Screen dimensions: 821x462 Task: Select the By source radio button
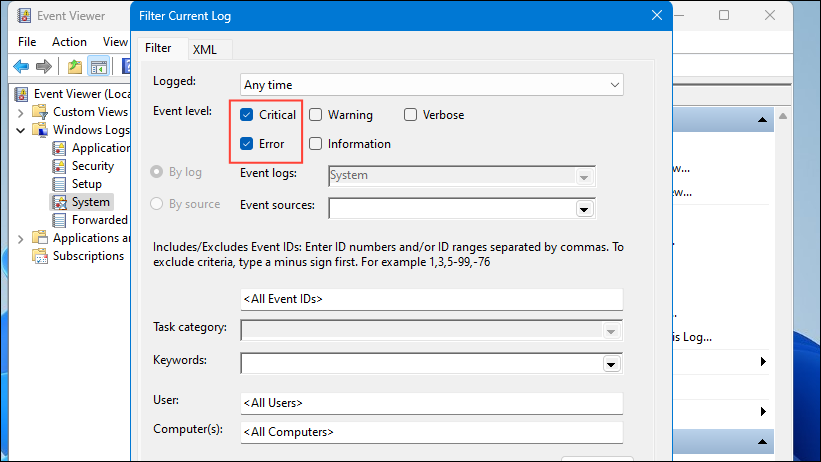[157, 204]
